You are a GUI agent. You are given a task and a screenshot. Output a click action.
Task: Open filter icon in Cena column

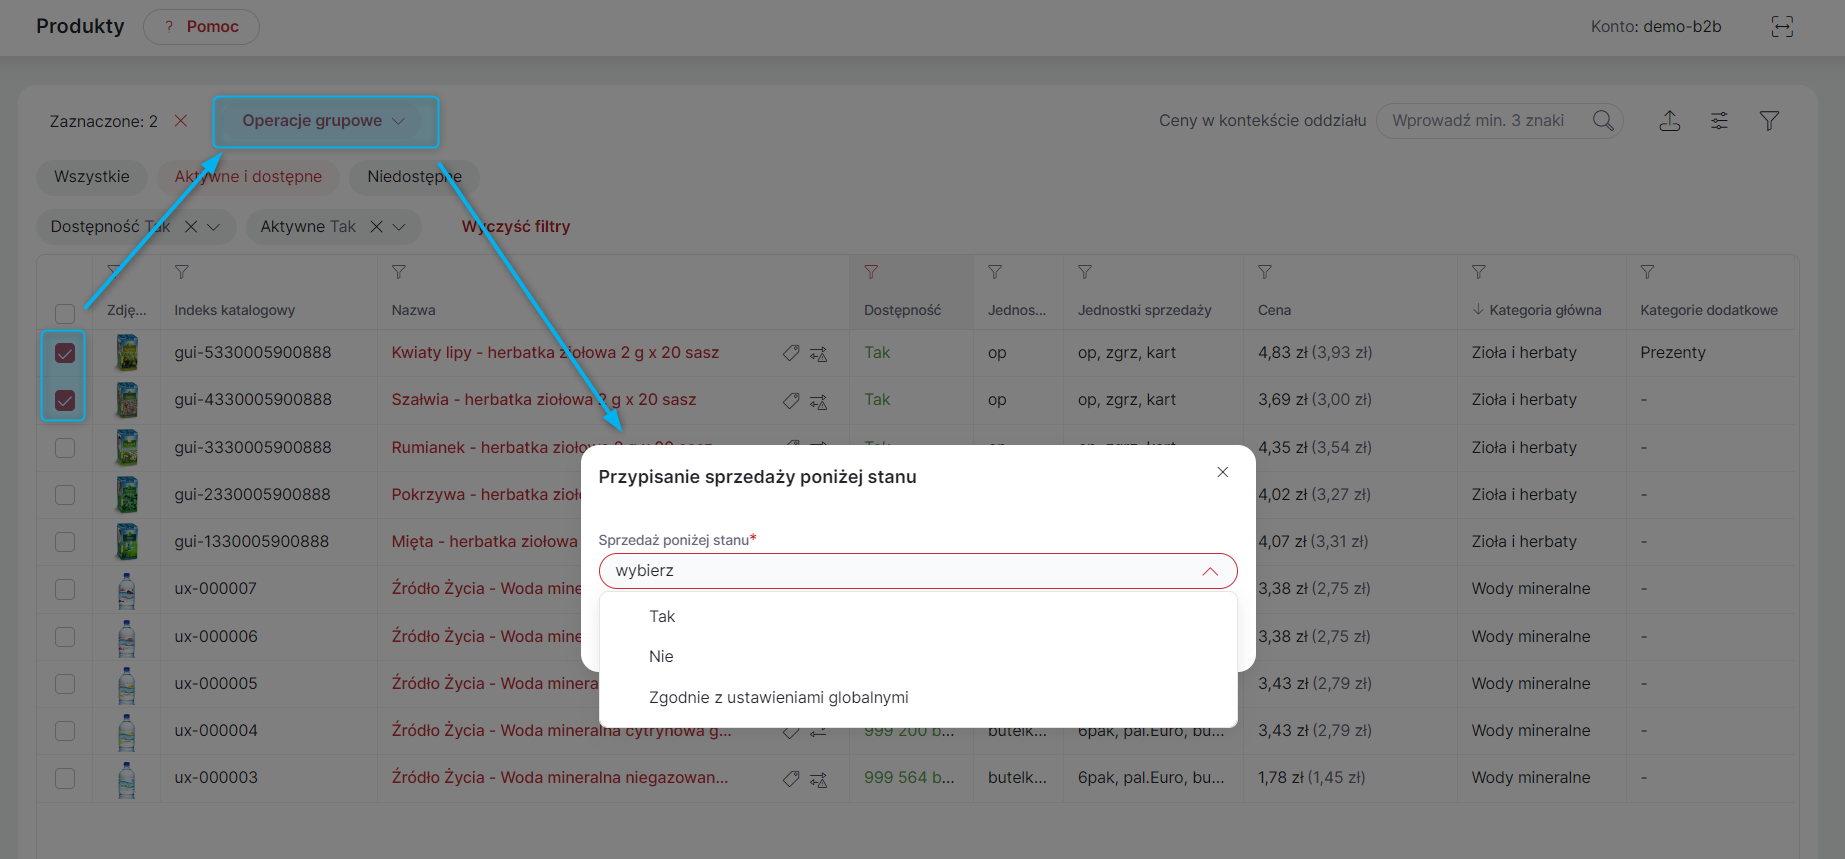[x=1265, y=272]
